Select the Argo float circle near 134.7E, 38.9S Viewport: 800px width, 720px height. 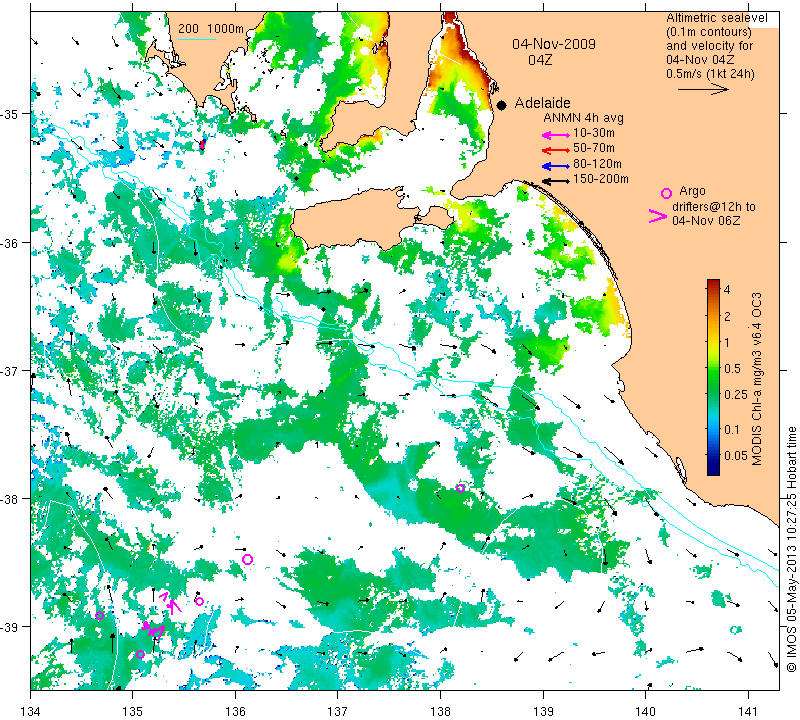click(x=99, y=615)
